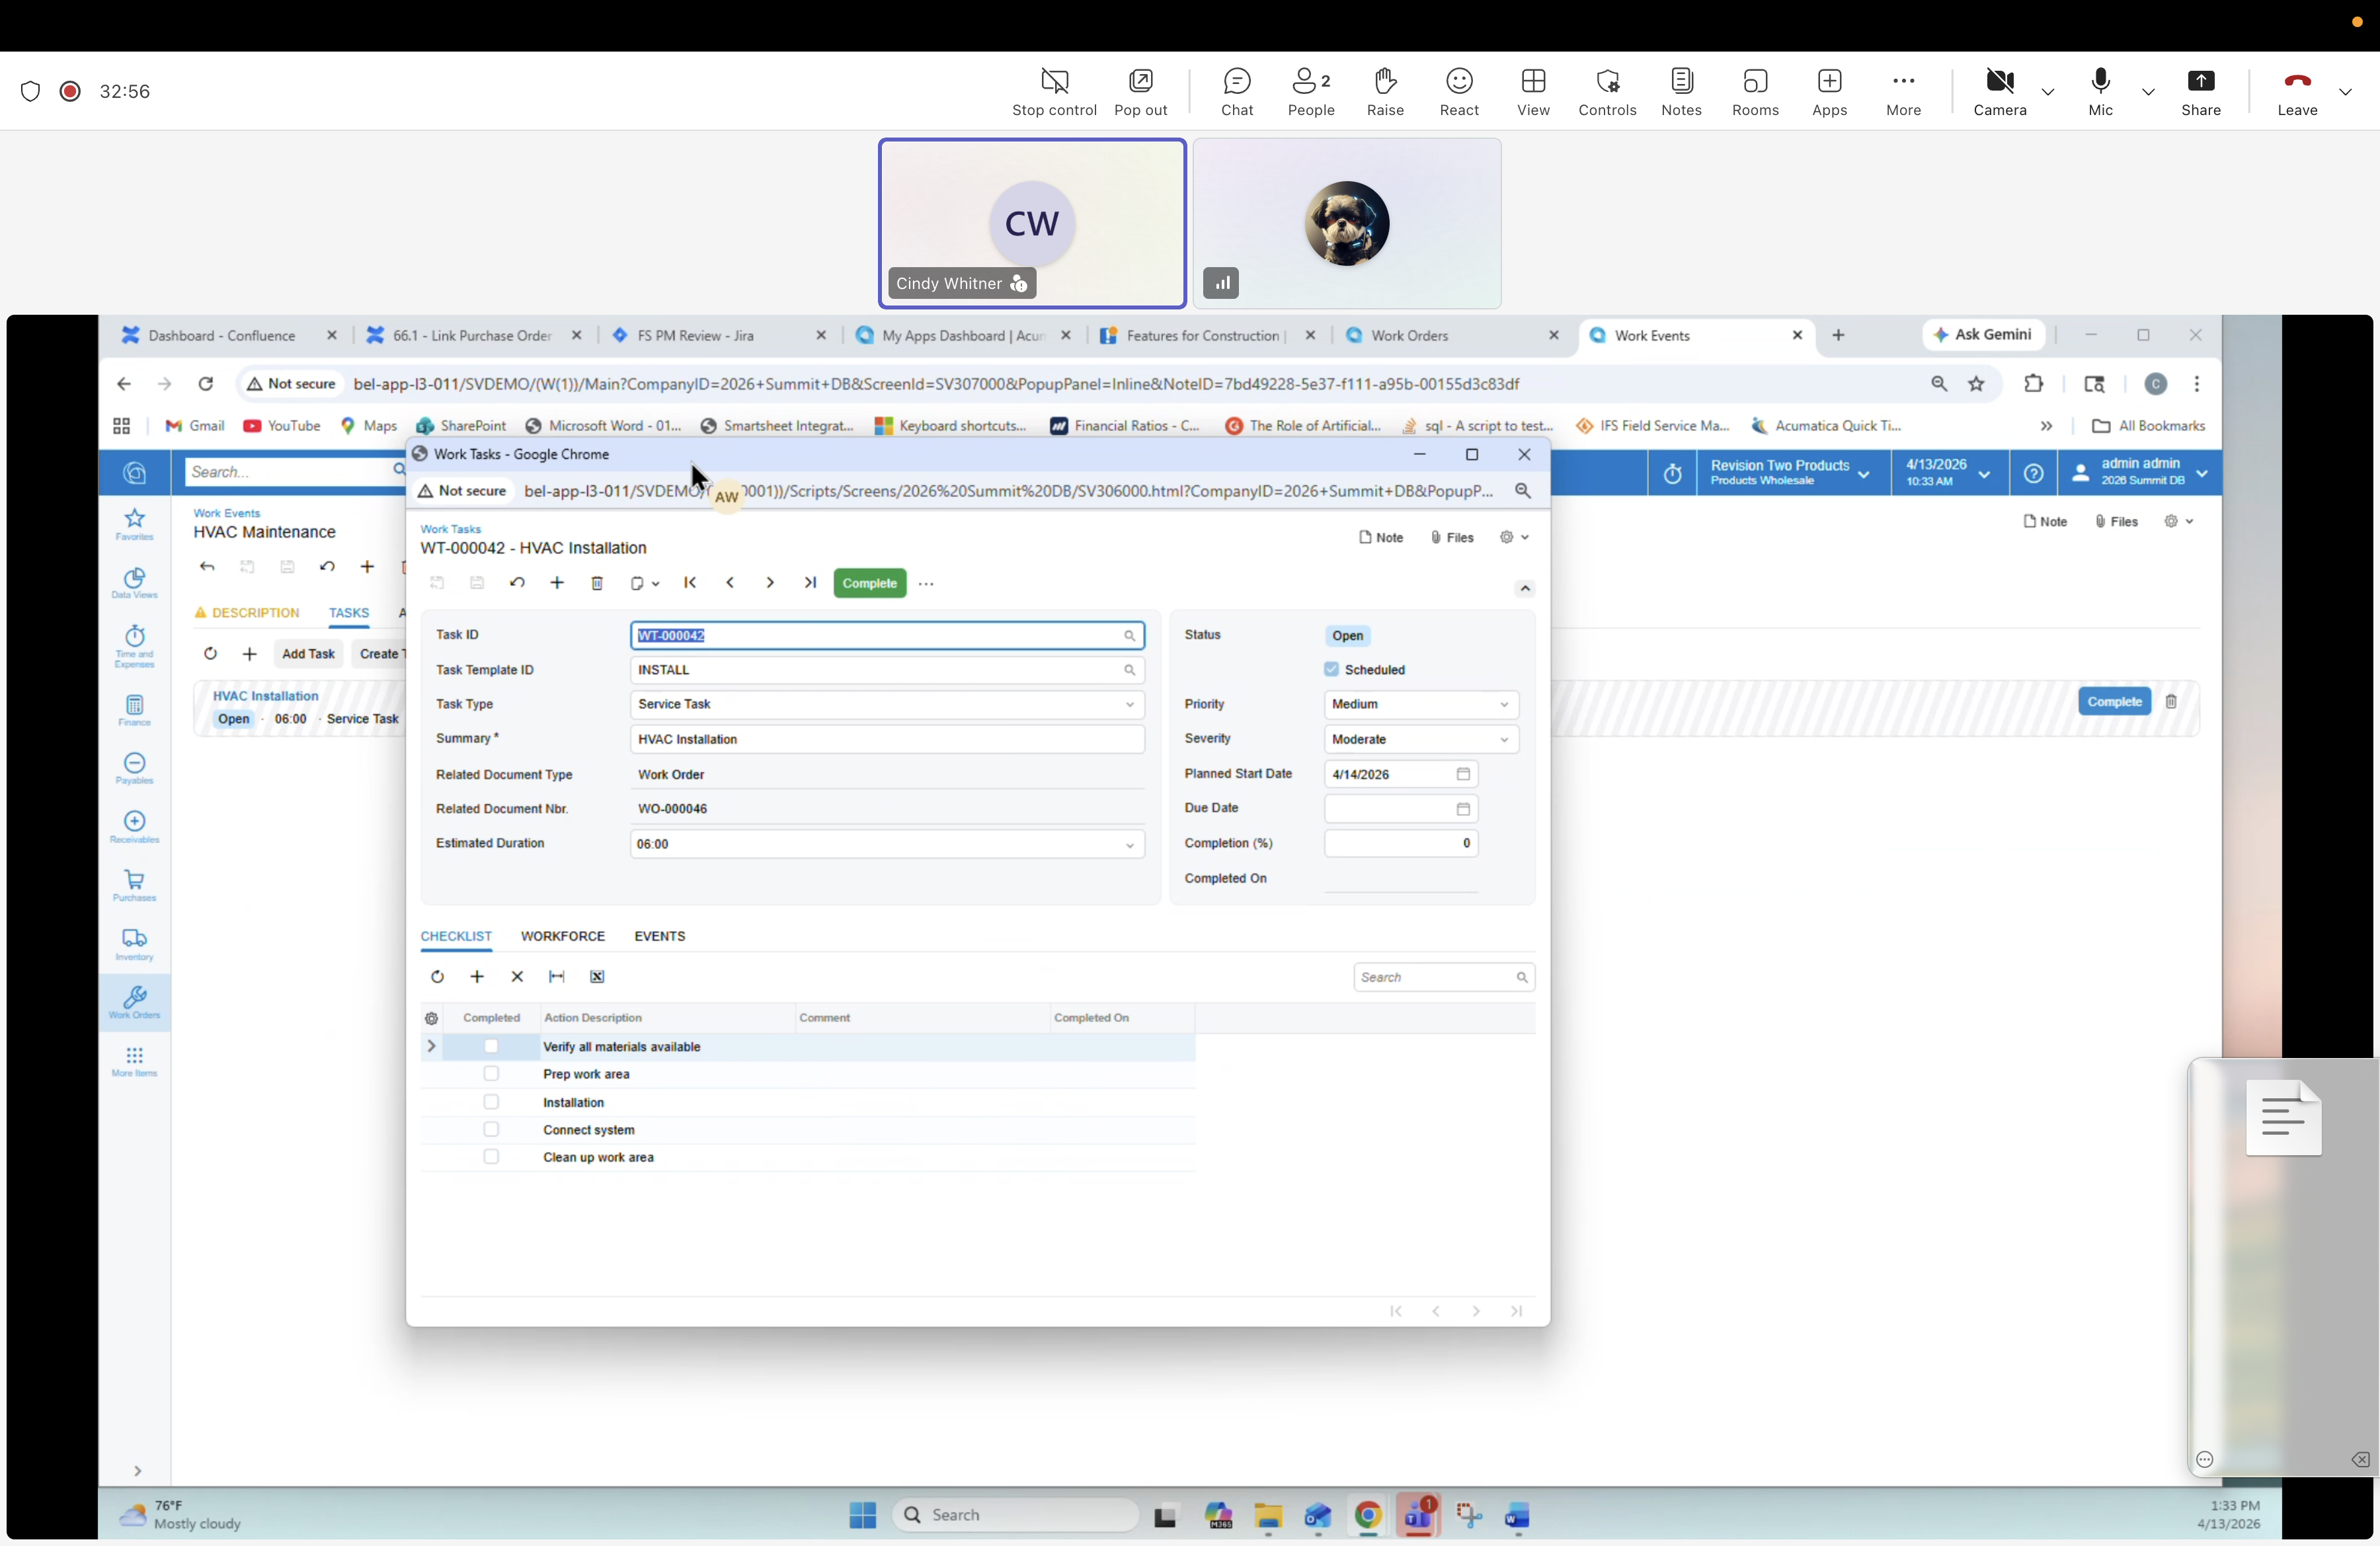This screenshot has width=2380, height=1546.
Task: Click the green Complete button
Action: coord(868,583)
